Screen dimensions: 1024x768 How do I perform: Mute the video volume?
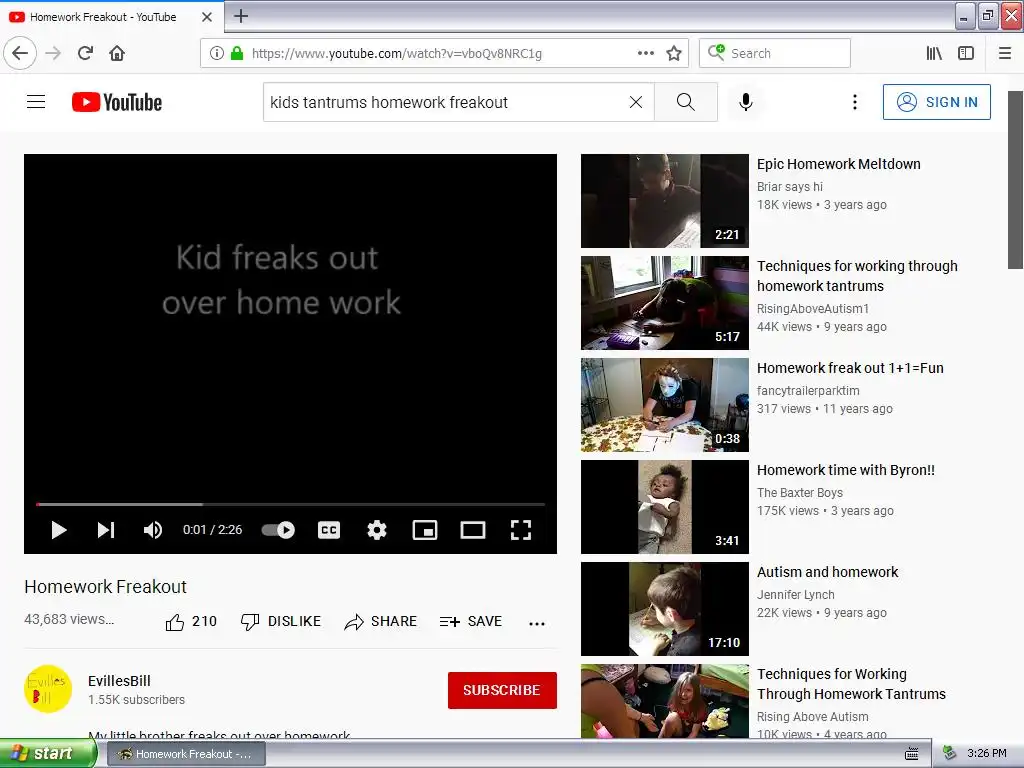click(x=153, y=530)
